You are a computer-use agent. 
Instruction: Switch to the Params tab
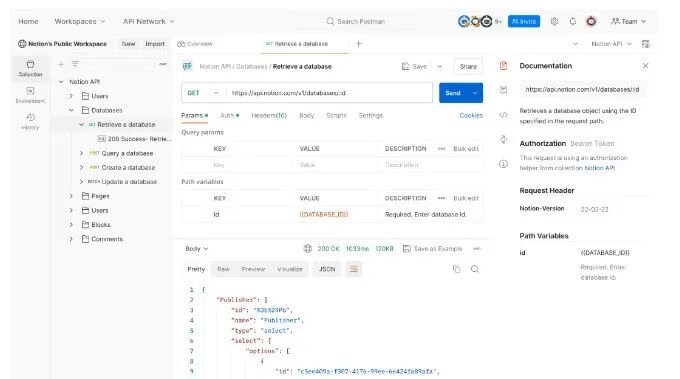[194, 115]
